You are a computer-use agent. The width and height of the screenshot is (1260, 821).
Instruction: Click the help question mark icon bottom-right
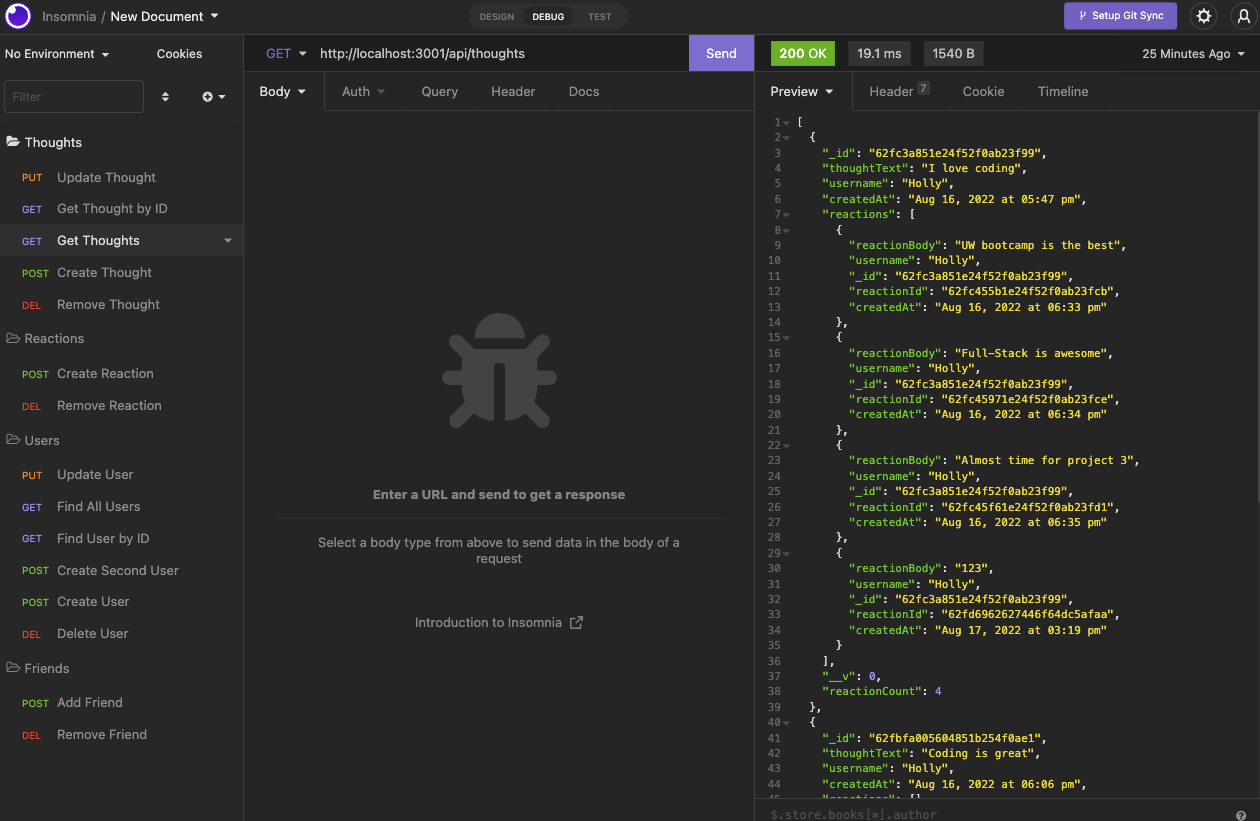1242,815
